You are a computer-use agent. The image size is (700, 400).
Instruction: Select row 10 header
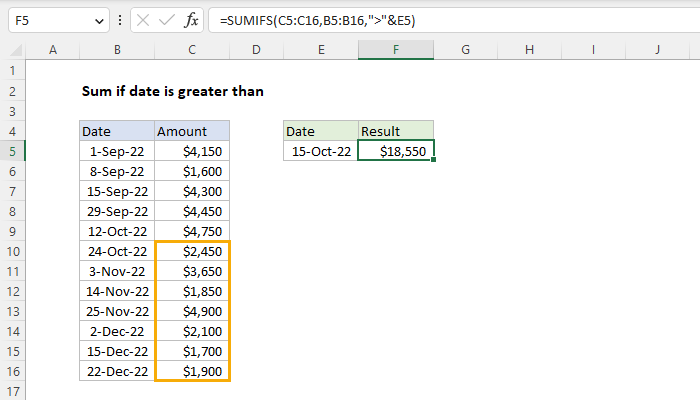(12, 251)
